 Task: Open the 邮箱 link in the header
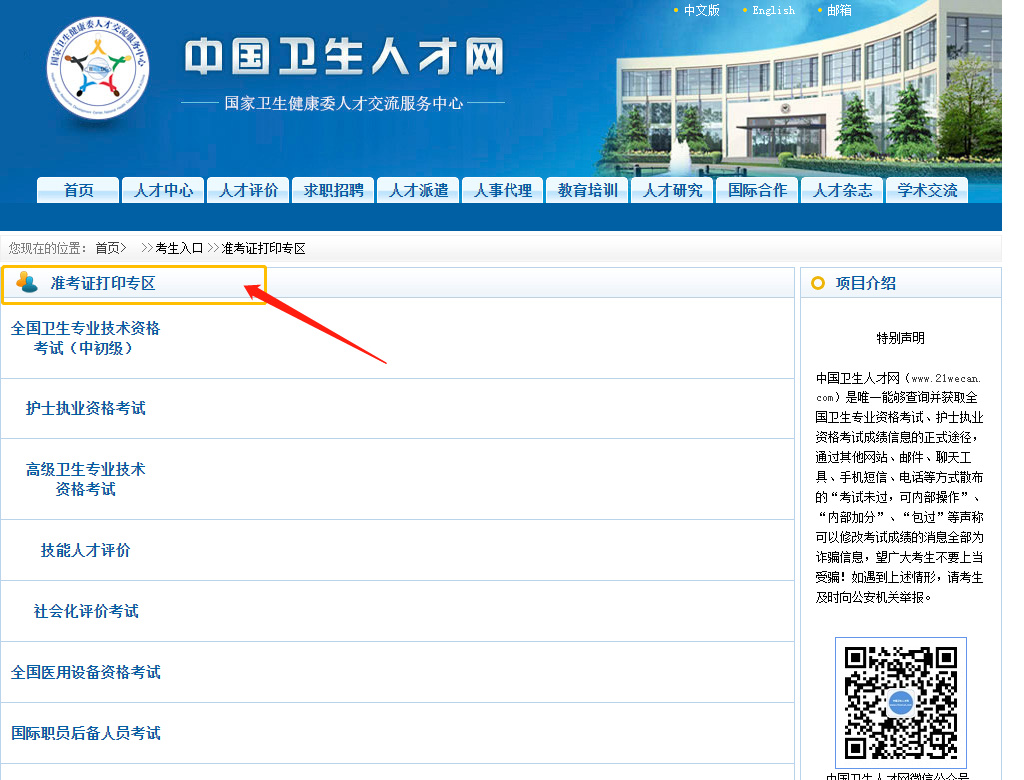point(839,10)
